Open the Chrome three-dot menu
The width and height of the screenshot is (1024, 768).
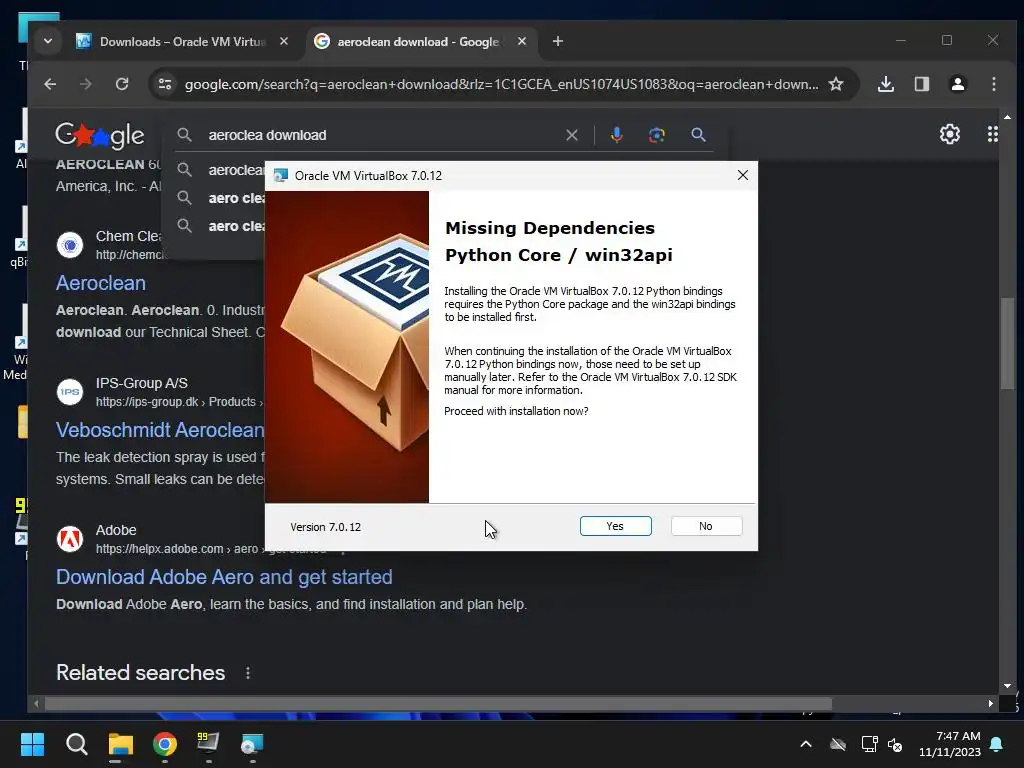[993, 84]
